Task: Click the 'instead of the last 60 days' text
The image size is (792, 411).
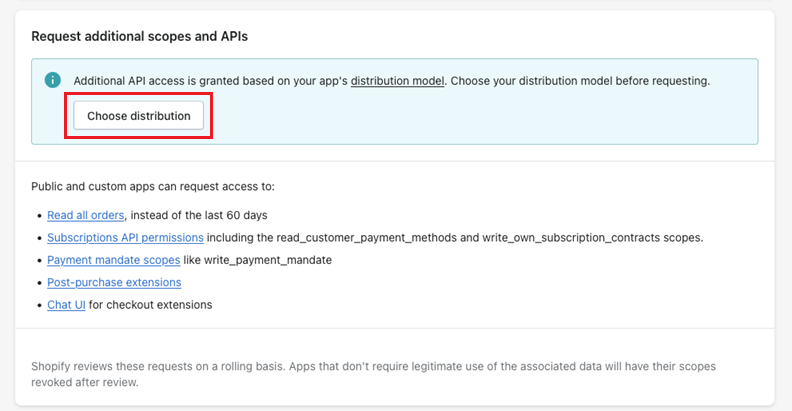Action: [200, 215]
